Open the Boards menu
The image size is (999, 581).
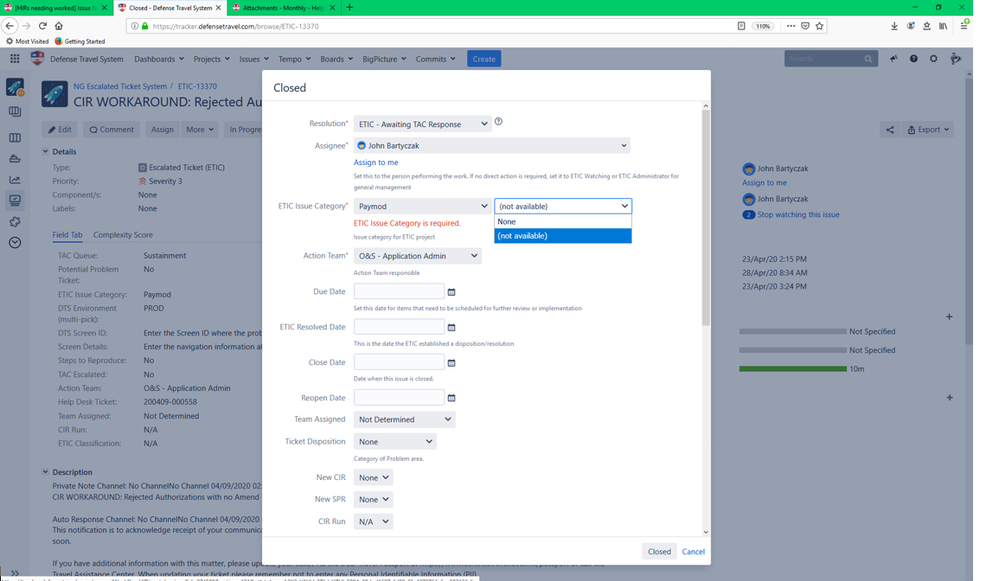tap(336, 59)
